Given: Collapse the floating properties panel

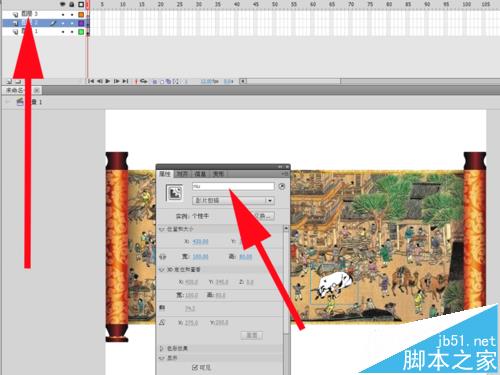Looking at the screenshot, I should click(280, 166).
